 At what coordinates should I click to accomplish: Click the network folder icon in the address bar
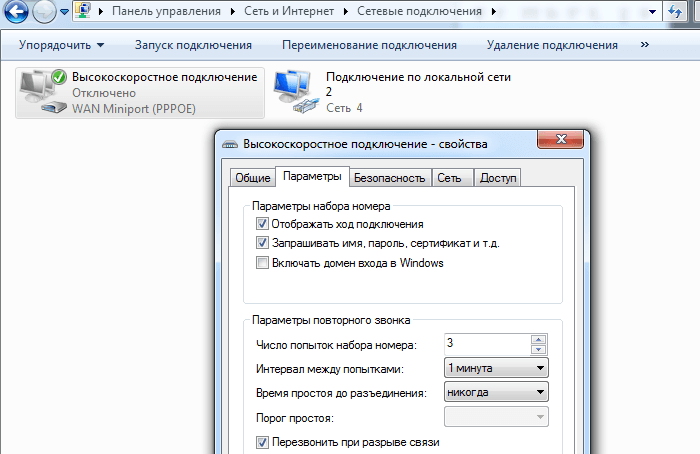[x=83, y=11]
